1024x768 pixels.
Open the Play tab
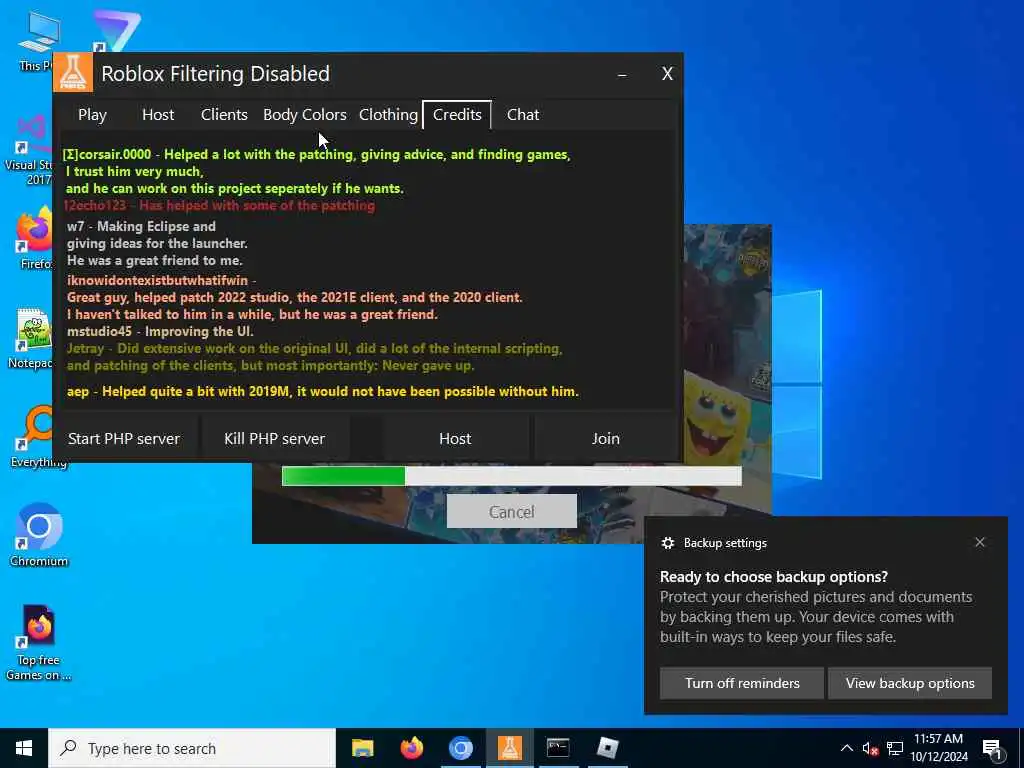click(92, 114)
